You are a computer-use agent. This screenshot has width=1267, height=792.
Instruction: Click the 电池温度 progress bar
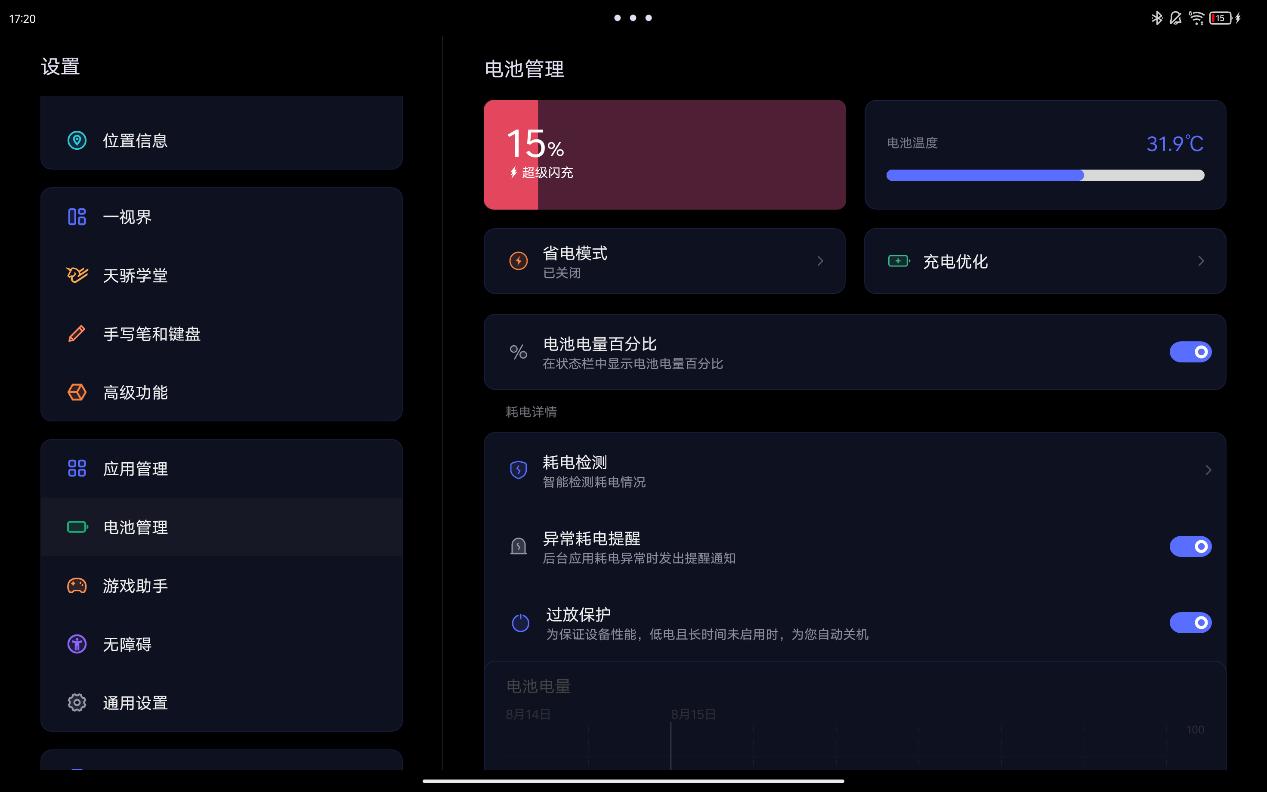click(x=1045, y=175)
